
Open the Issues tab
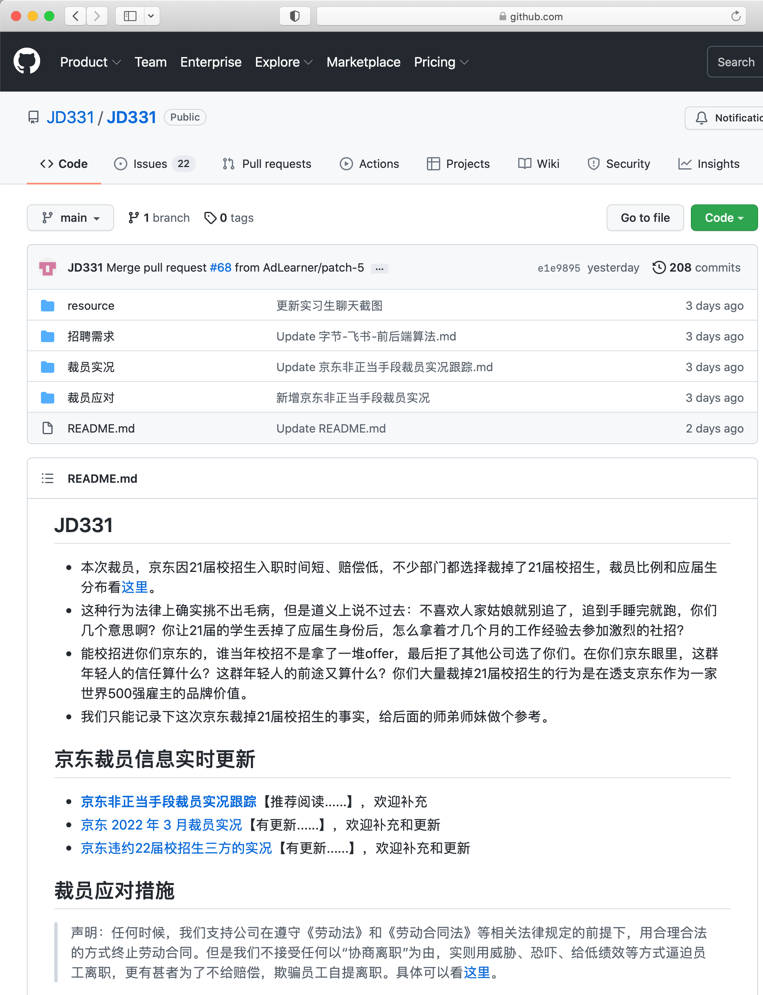pyautogui.click(x=154, y=164)
